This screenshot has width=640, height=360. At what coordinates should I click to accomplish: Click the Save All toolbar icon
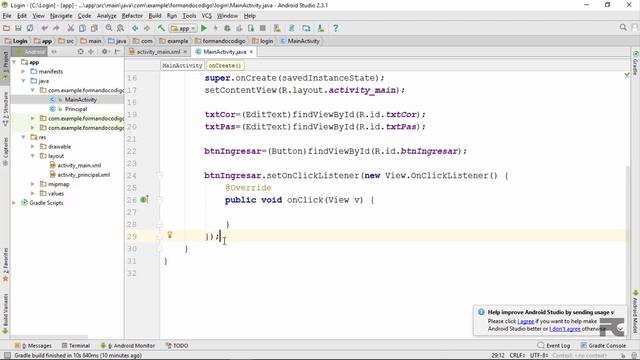(18, 28)
